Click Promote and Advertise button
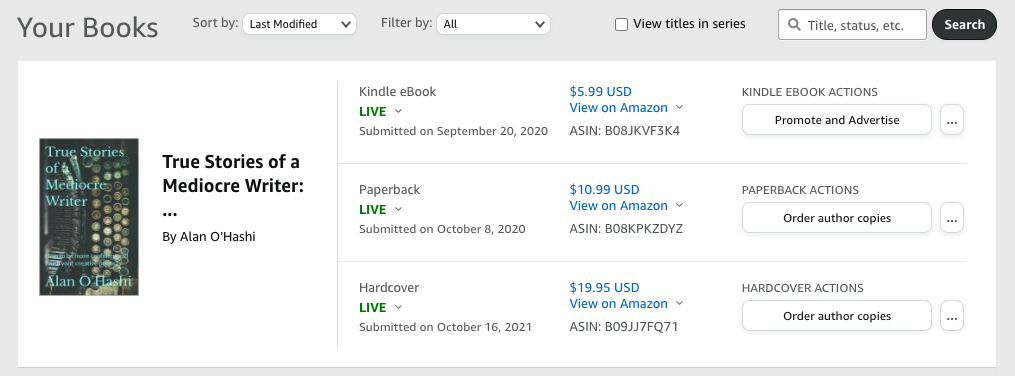Screen dimensions: 1015x376 837,120
